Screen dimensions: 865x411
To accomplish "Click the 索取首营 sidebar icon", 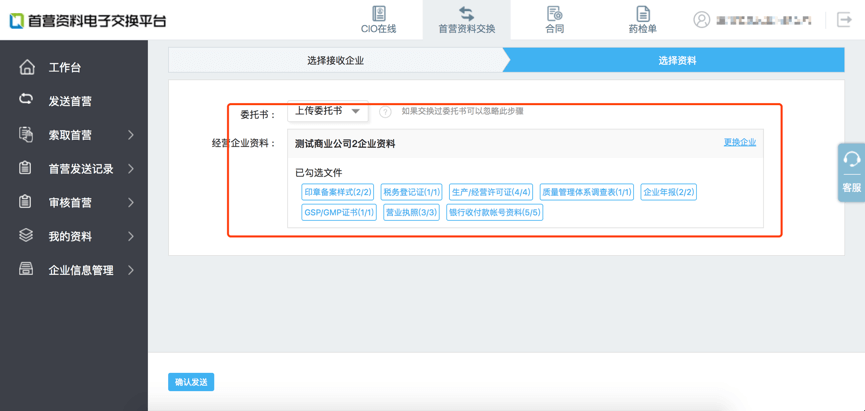I will click(x=26, y=135).
